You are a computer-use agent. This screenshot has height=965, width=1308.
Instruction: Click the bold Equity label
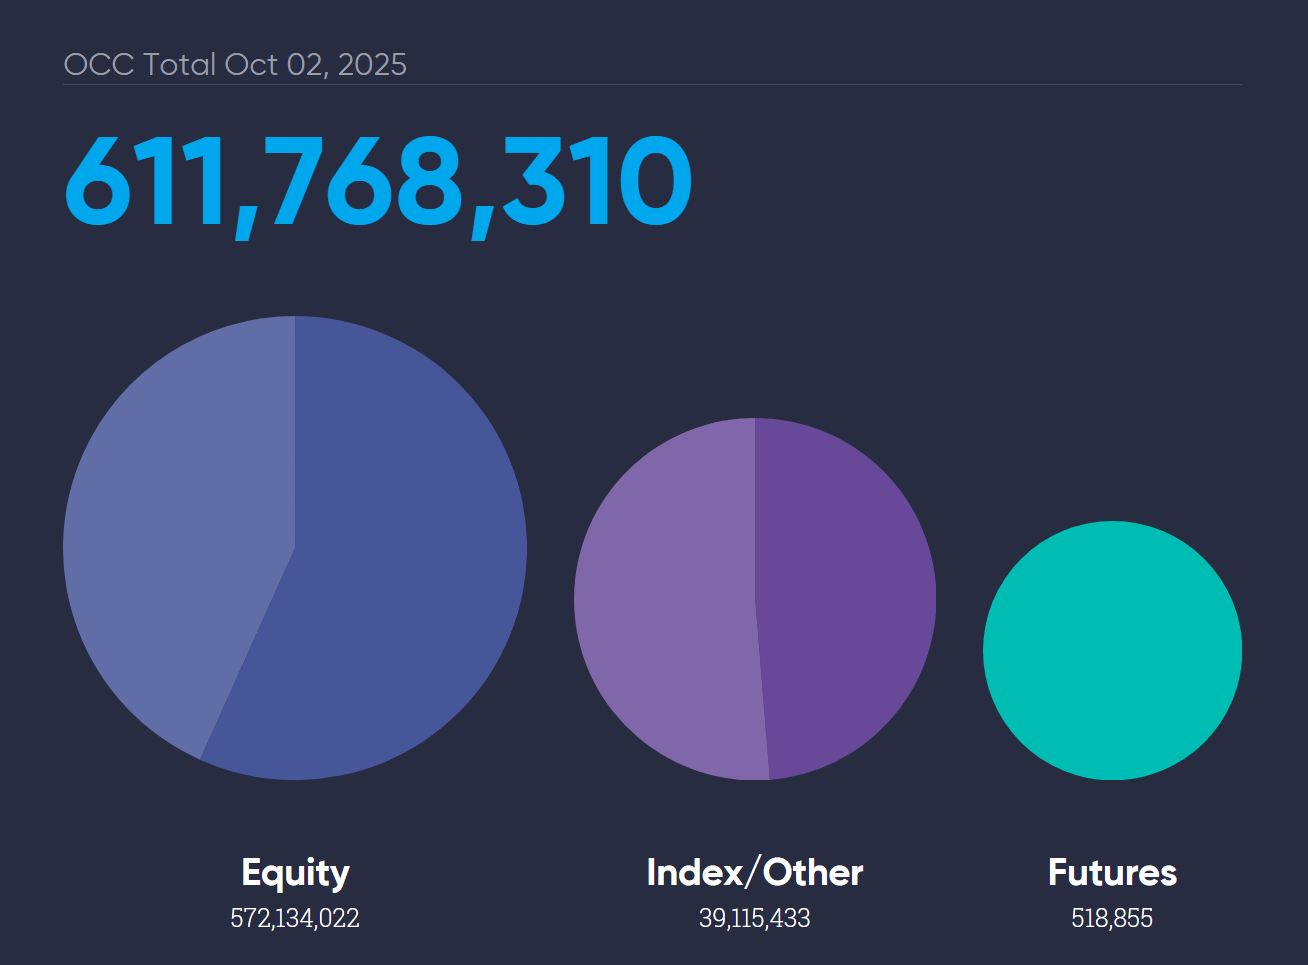[295, 873]
